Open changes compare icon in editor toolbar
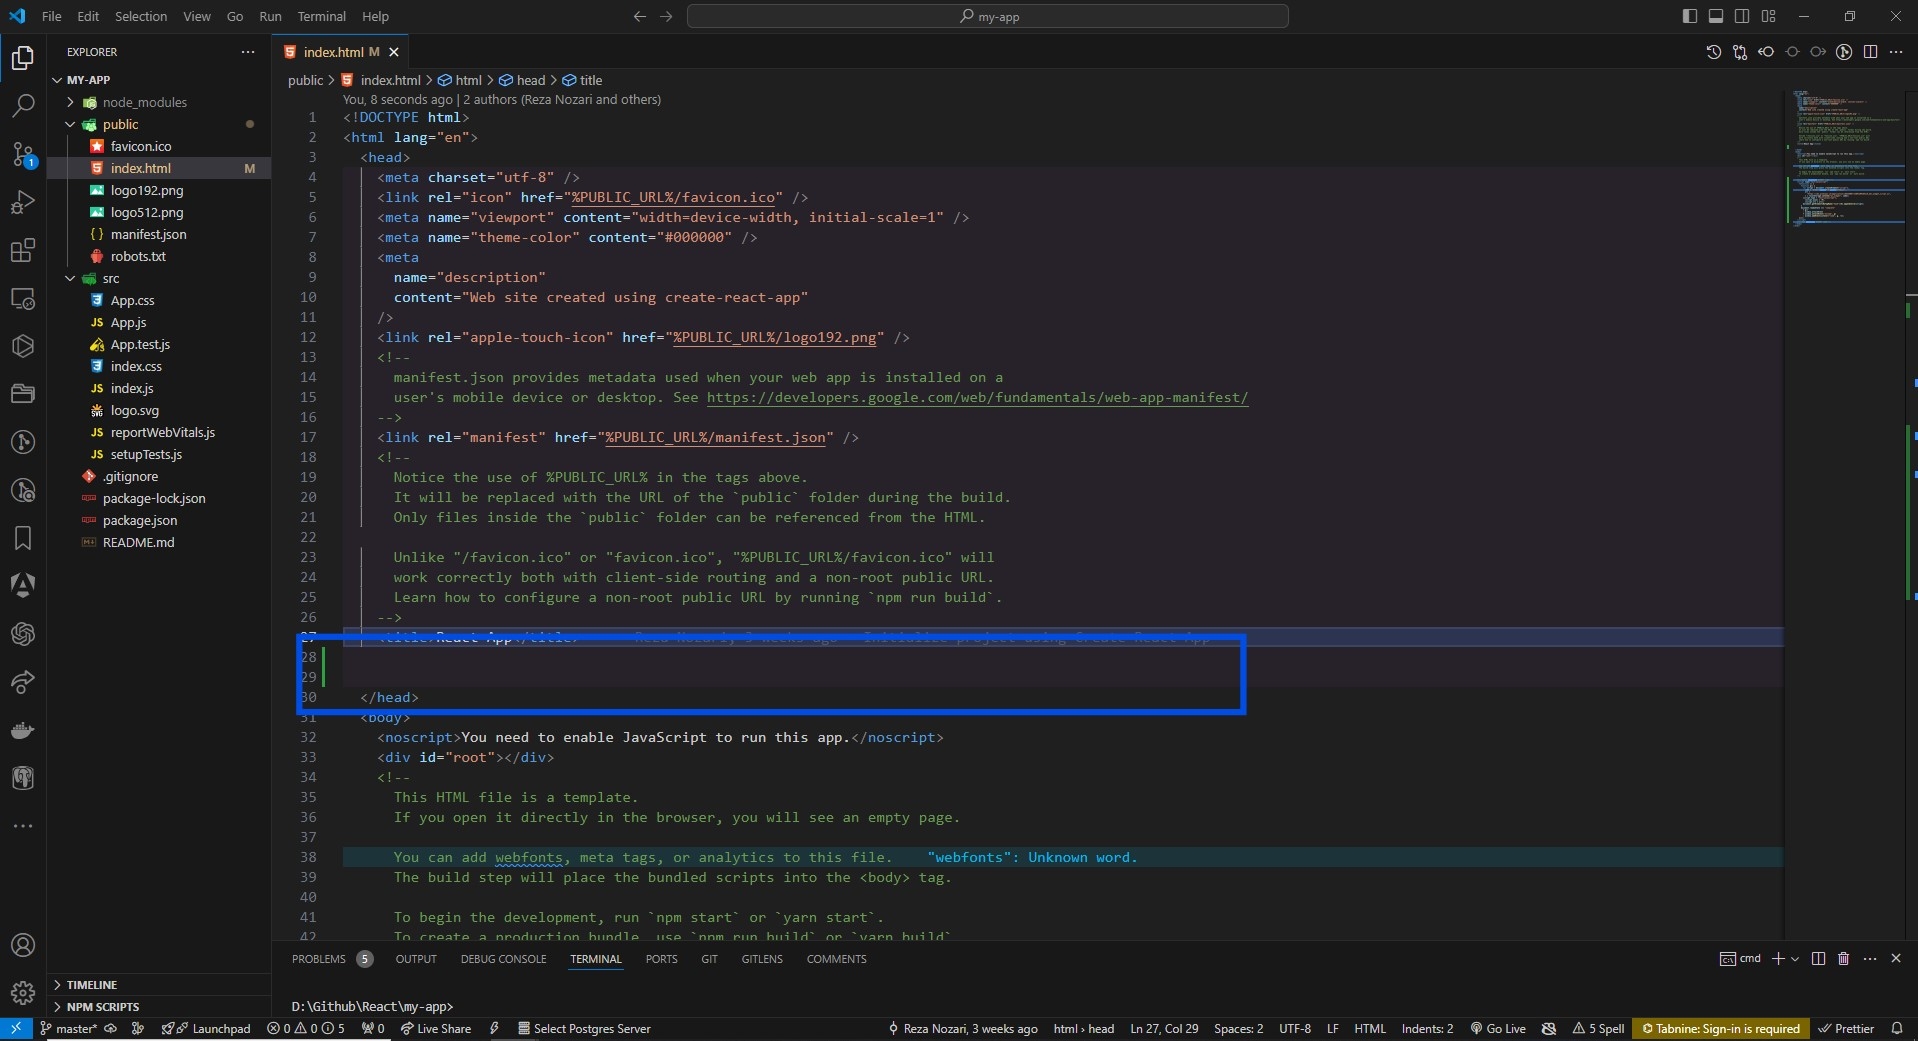Screen dimensions: 1918x1041 tap(1740, 52)
